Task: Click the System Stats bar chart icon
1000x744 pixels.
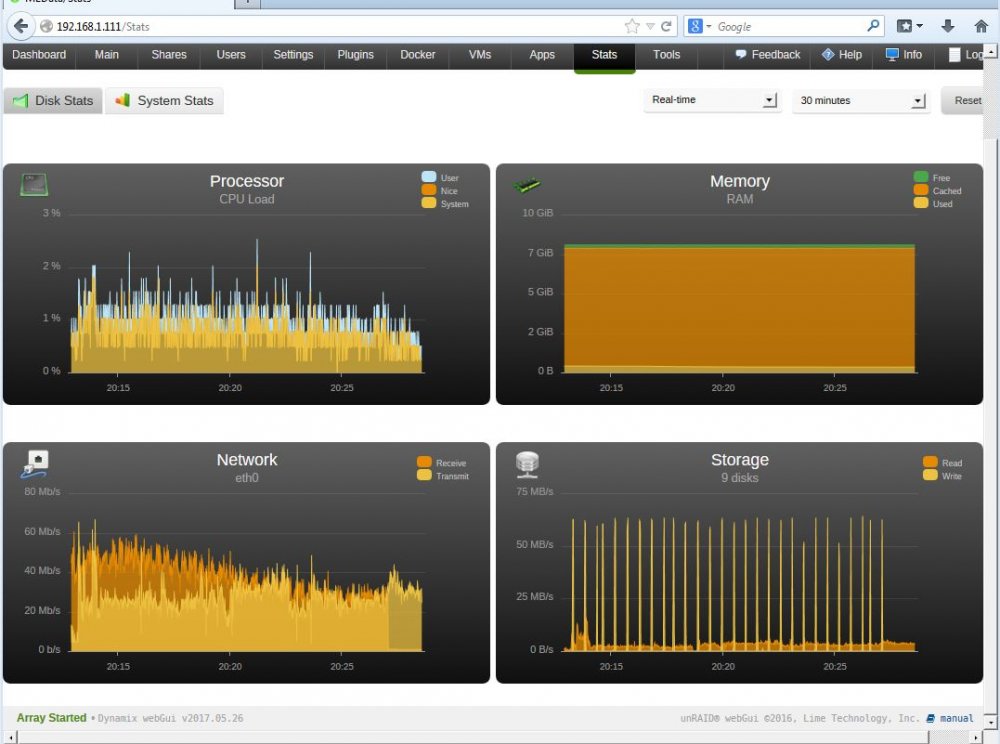Action: [122, 100]
